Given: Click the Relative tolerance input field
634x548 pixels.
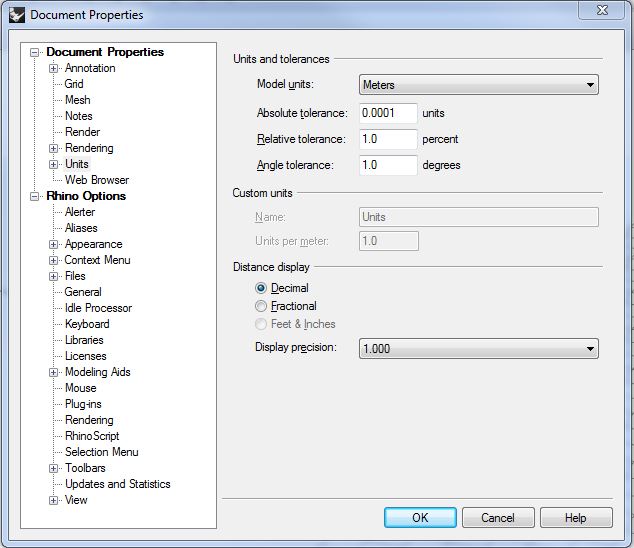Looking at the screenshot, I should coord(388,139).
